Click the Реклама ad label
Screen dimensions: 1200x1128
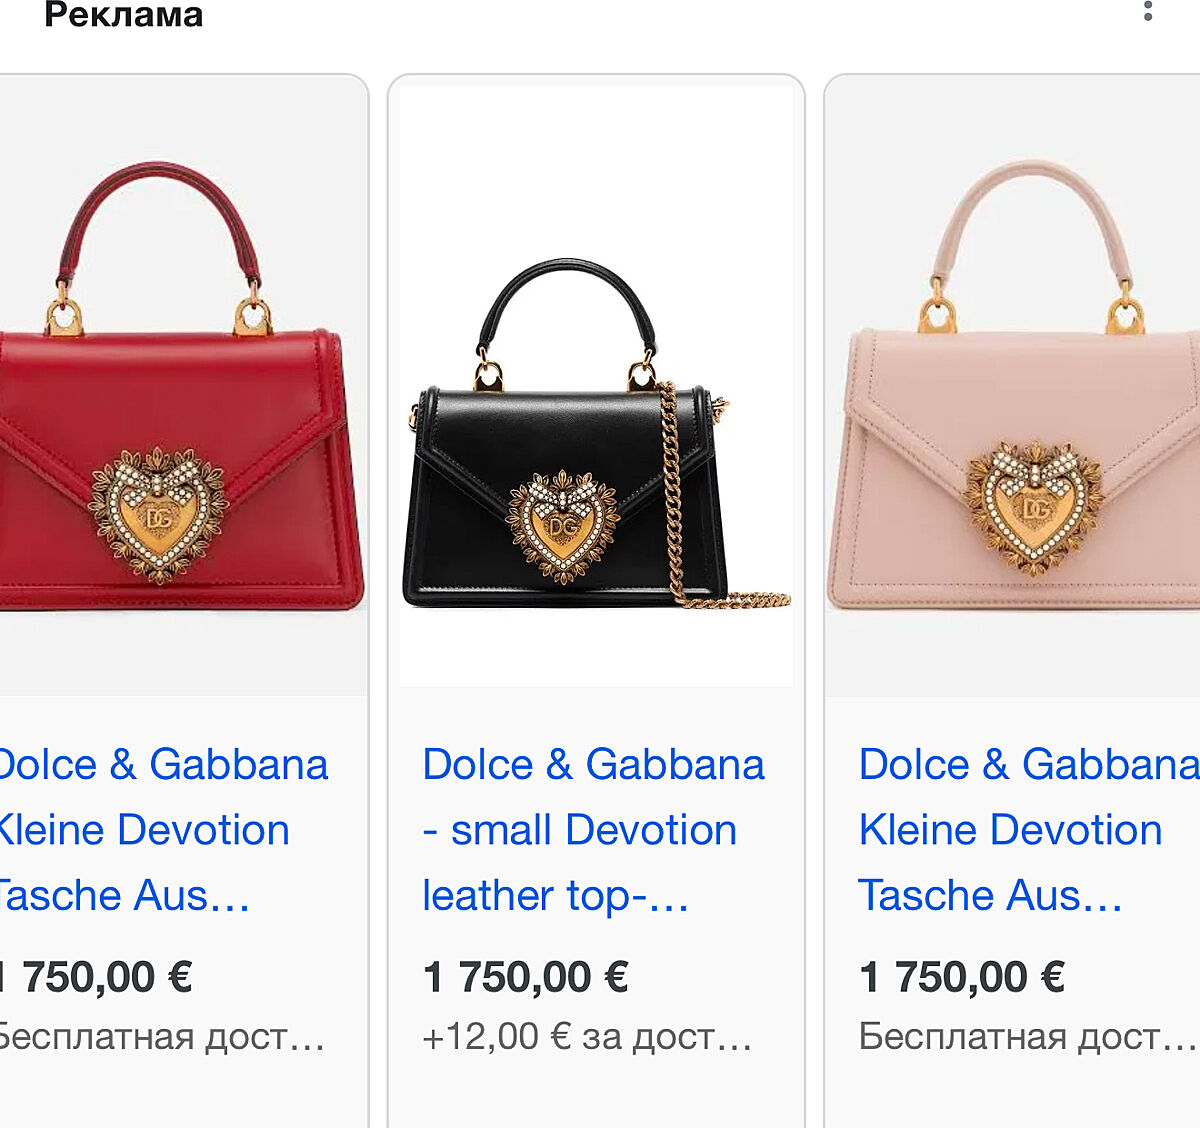pos(124,15)
